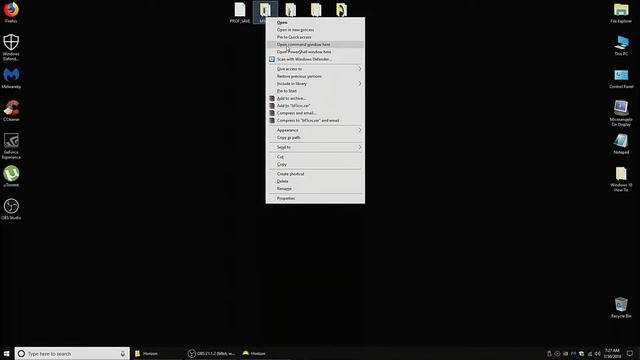This screenshot has width=640, height=360.
Task: Select This PC desktop icon
Action: point(621,45)
